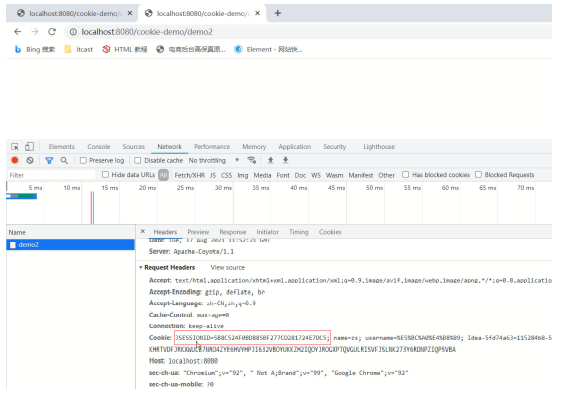Image resolution: width=561 pixels, height=397 pixels.
Task: Switch to the Application panel tab
Action: [x=295, y=147]
